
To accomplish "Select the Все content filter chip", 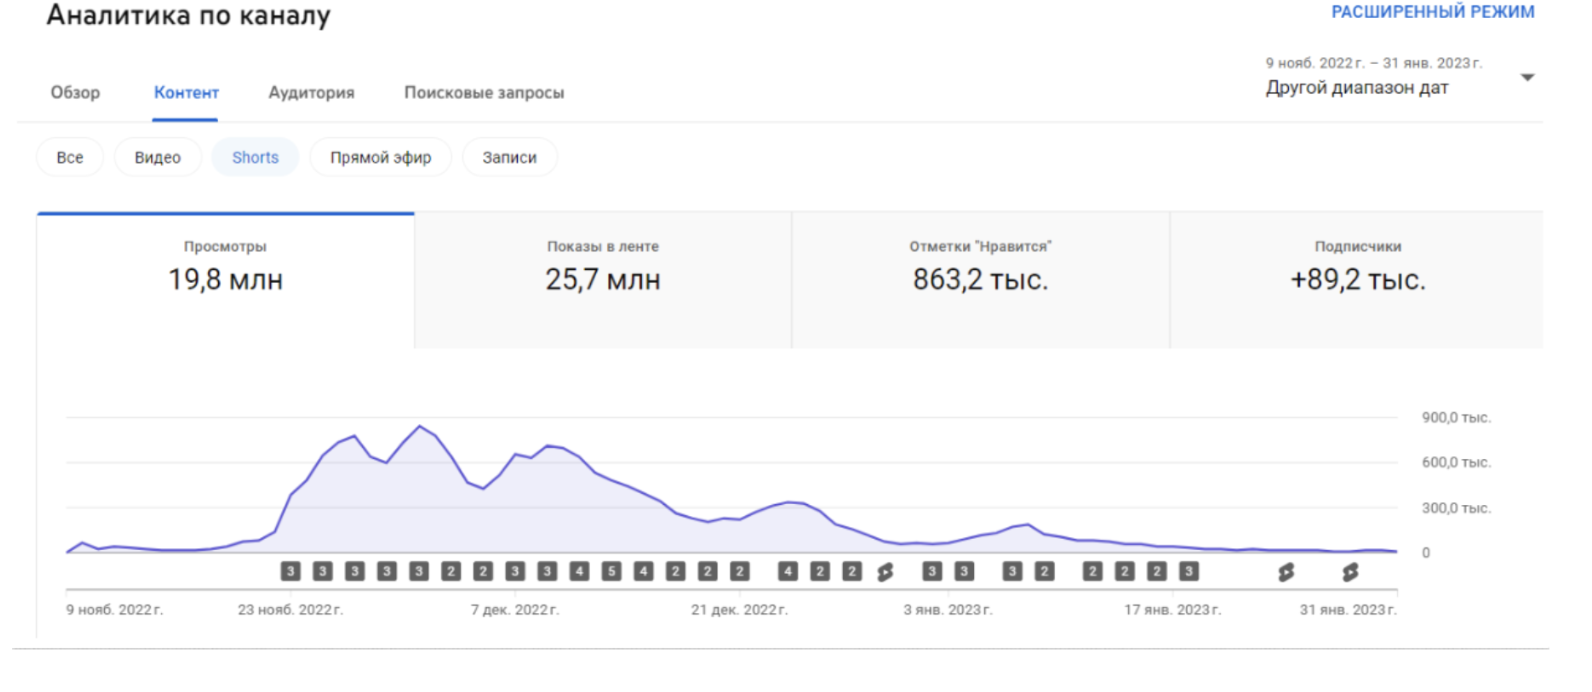I will click(70, 157).
